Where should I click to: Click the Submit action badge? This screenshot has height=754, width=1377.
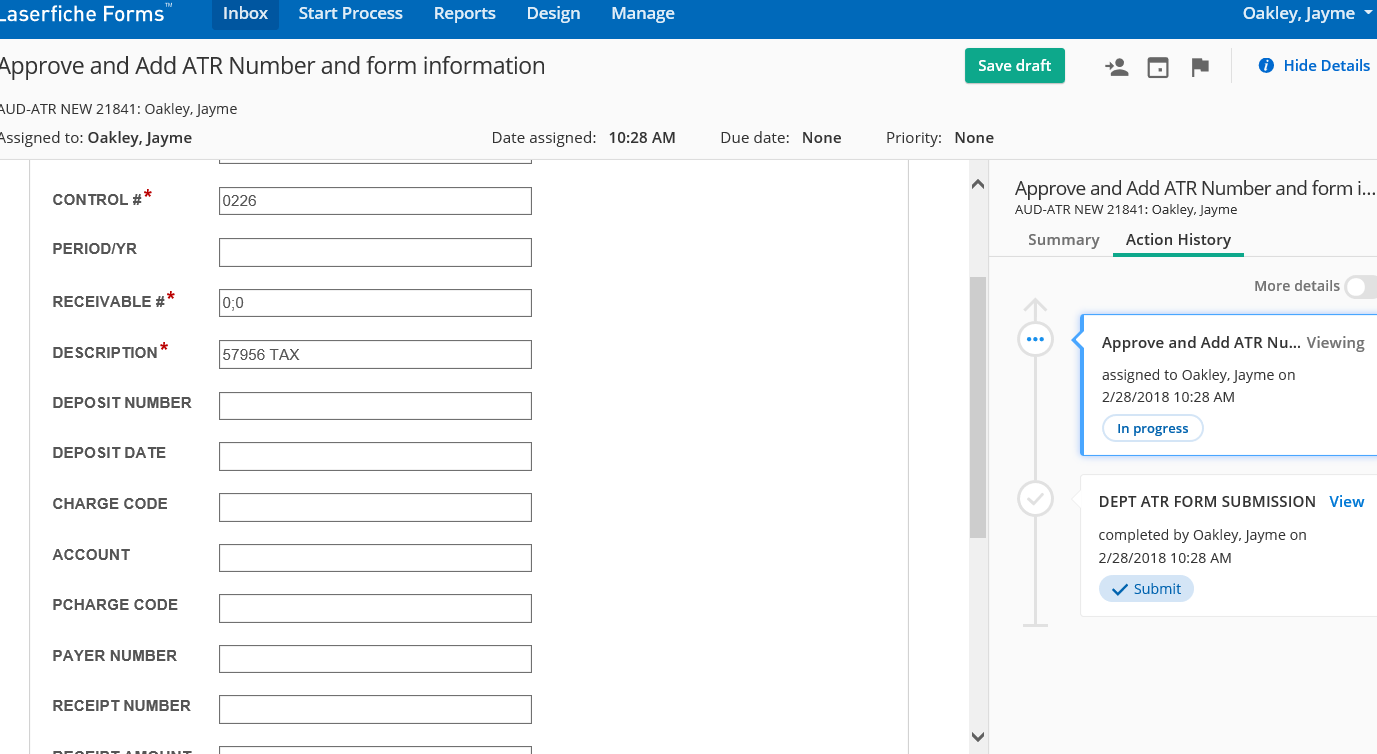coord(1146,589)
